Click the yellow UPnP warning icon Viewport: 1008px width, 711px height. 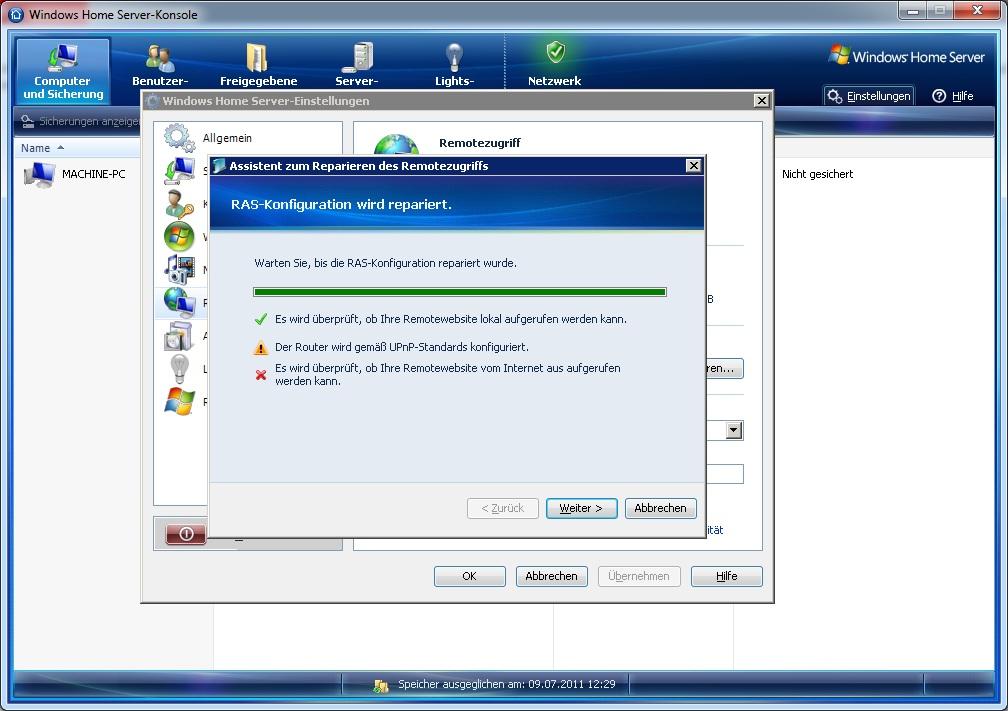tap(260, 348)
